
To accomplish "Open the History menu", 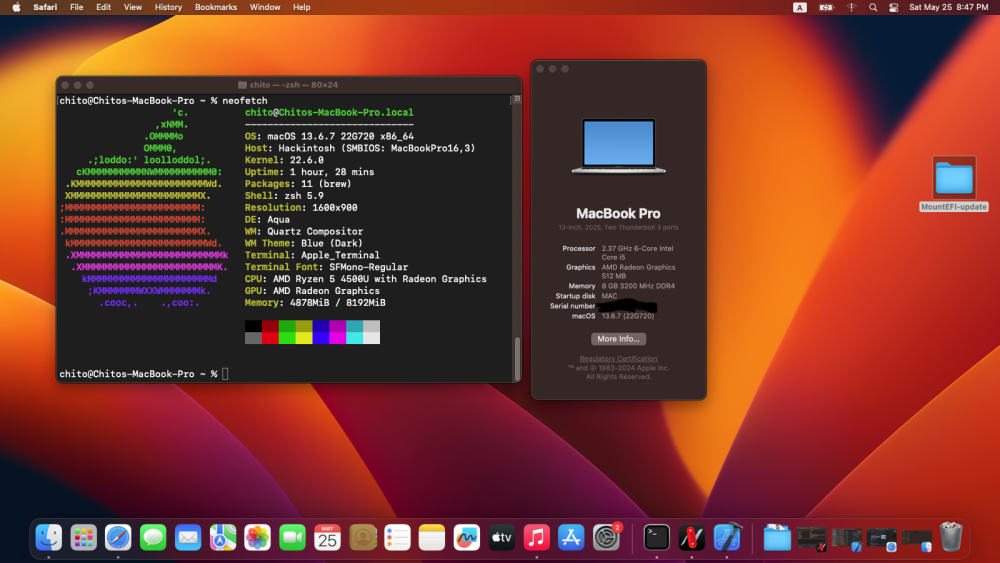I will click(168, 7).
